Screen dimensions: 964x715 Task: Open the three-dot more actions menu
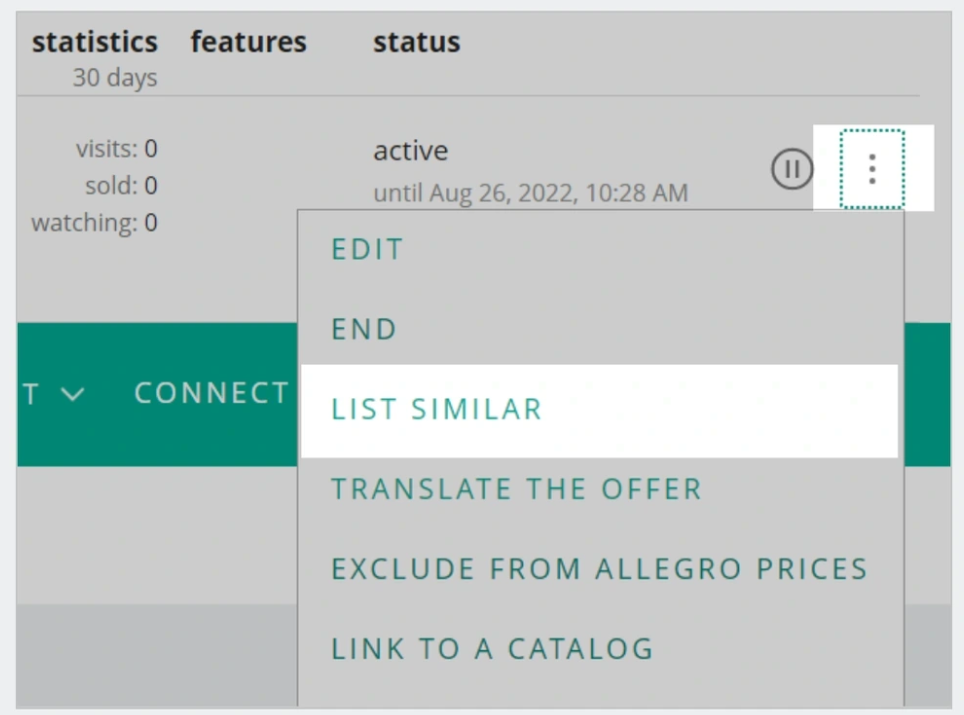coord(872,169)
